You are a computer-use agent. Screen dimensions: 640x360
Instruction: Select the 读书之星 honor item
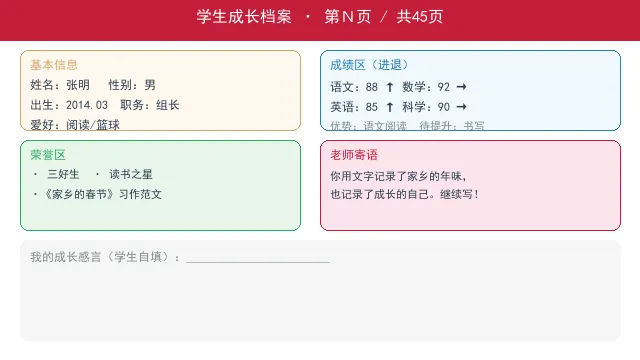click(131, 174)
